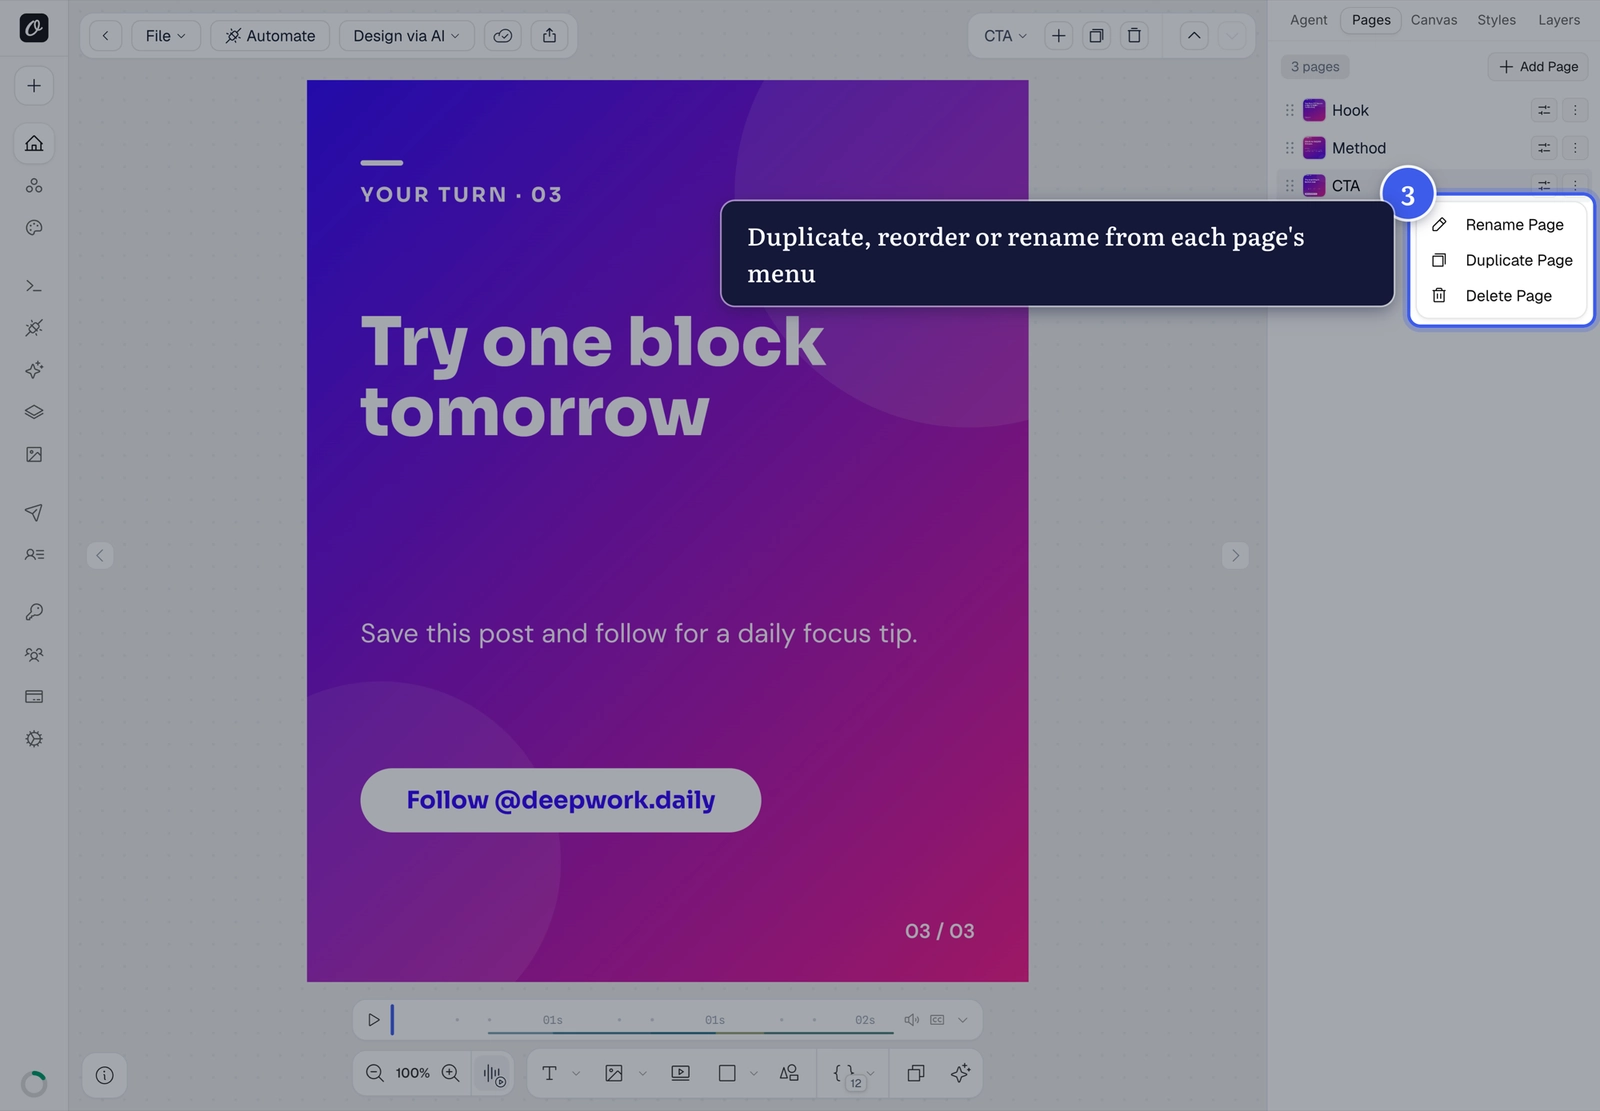Click the top toolbar back arrow
Screen dimensions: 1600x1111
(105, 36)
